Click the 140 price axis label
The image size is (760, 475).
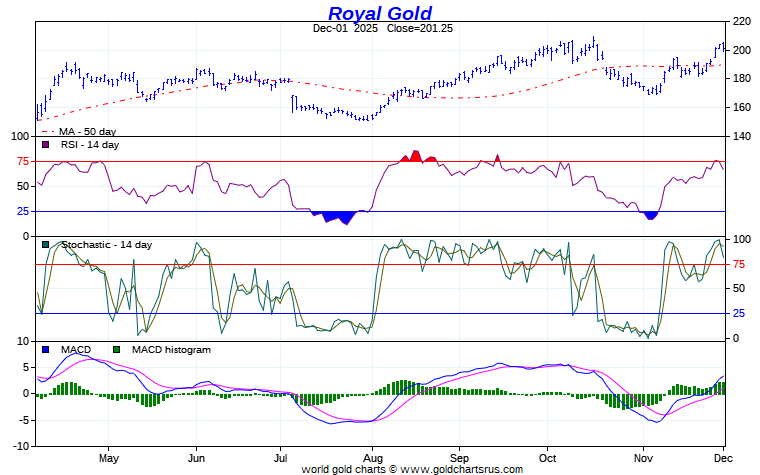click(x=742, y=136)
